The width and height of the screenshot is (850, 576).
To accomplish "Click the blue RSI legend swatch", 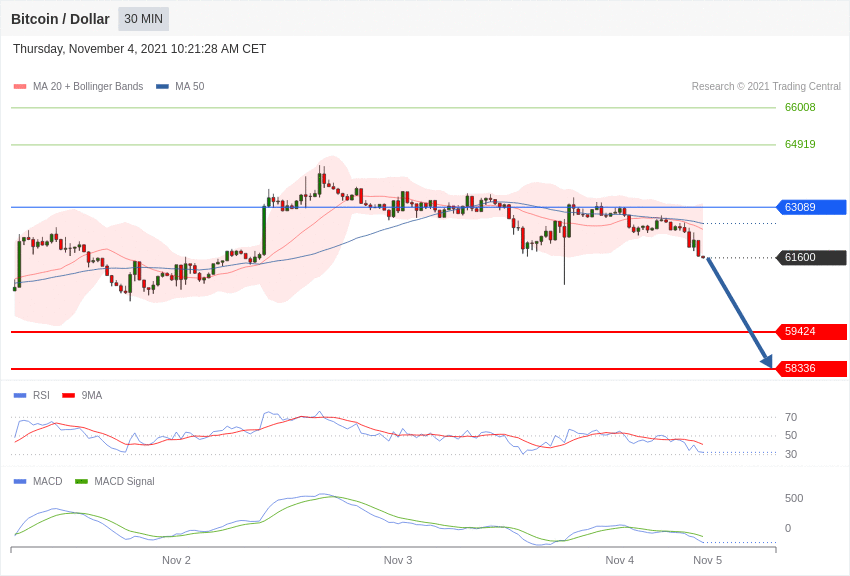I will tap(20, 396).
